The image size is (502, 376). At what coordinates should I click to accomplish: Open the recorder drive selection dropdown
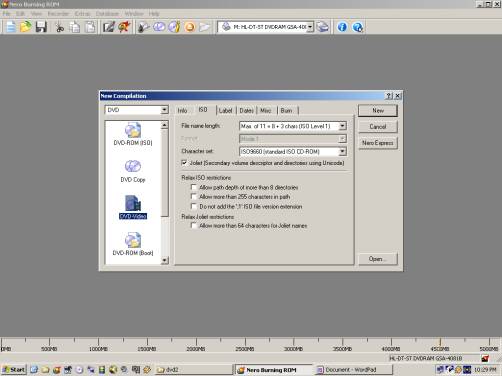tap(310, 27)
